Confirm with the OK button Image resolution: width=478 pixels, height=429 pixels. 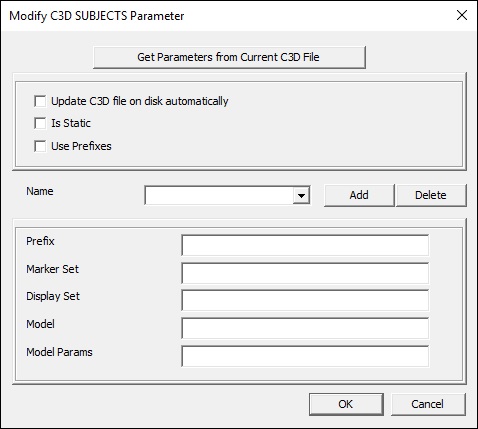pos(346,404)
